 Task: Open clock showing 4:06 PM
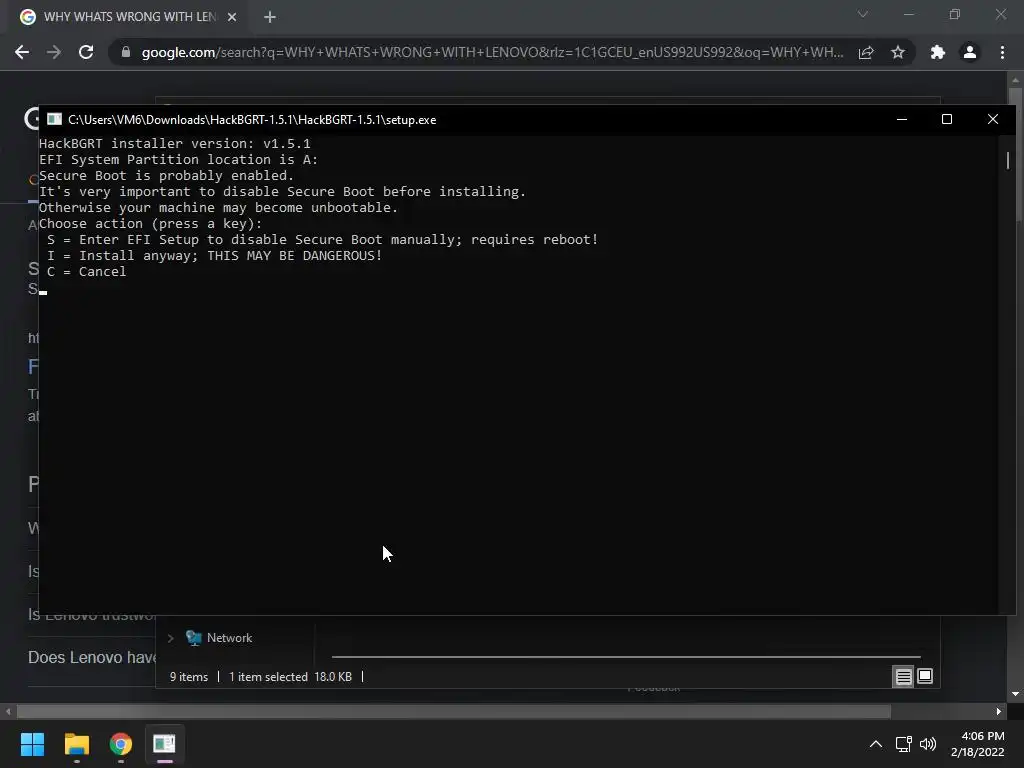point(978,744)
